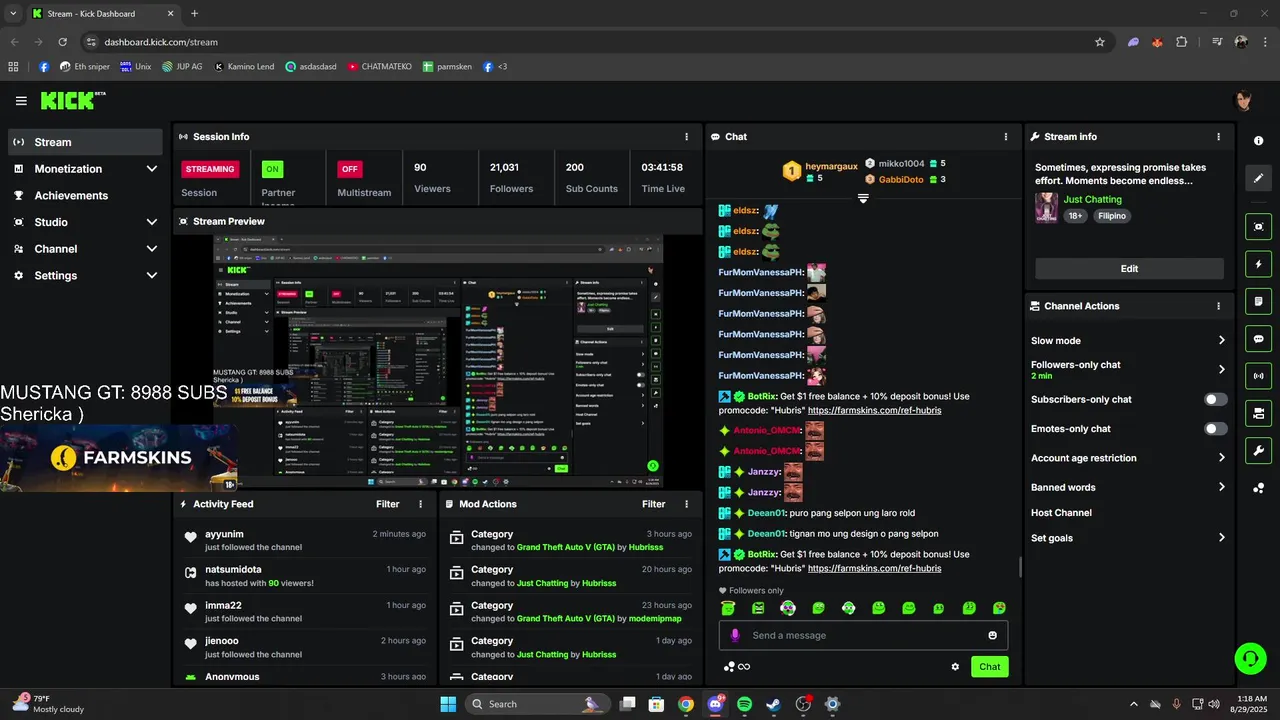The image size is (1280, 720).
Task: Open Steam from the Windows taskbar
Action: pos(773,704)
